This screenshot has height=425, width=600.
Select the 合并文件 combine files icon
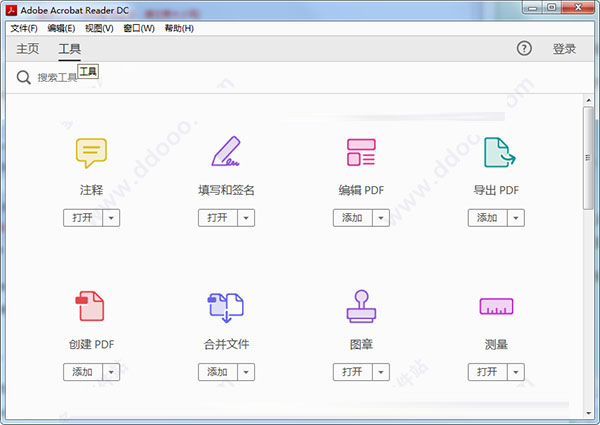226,308
